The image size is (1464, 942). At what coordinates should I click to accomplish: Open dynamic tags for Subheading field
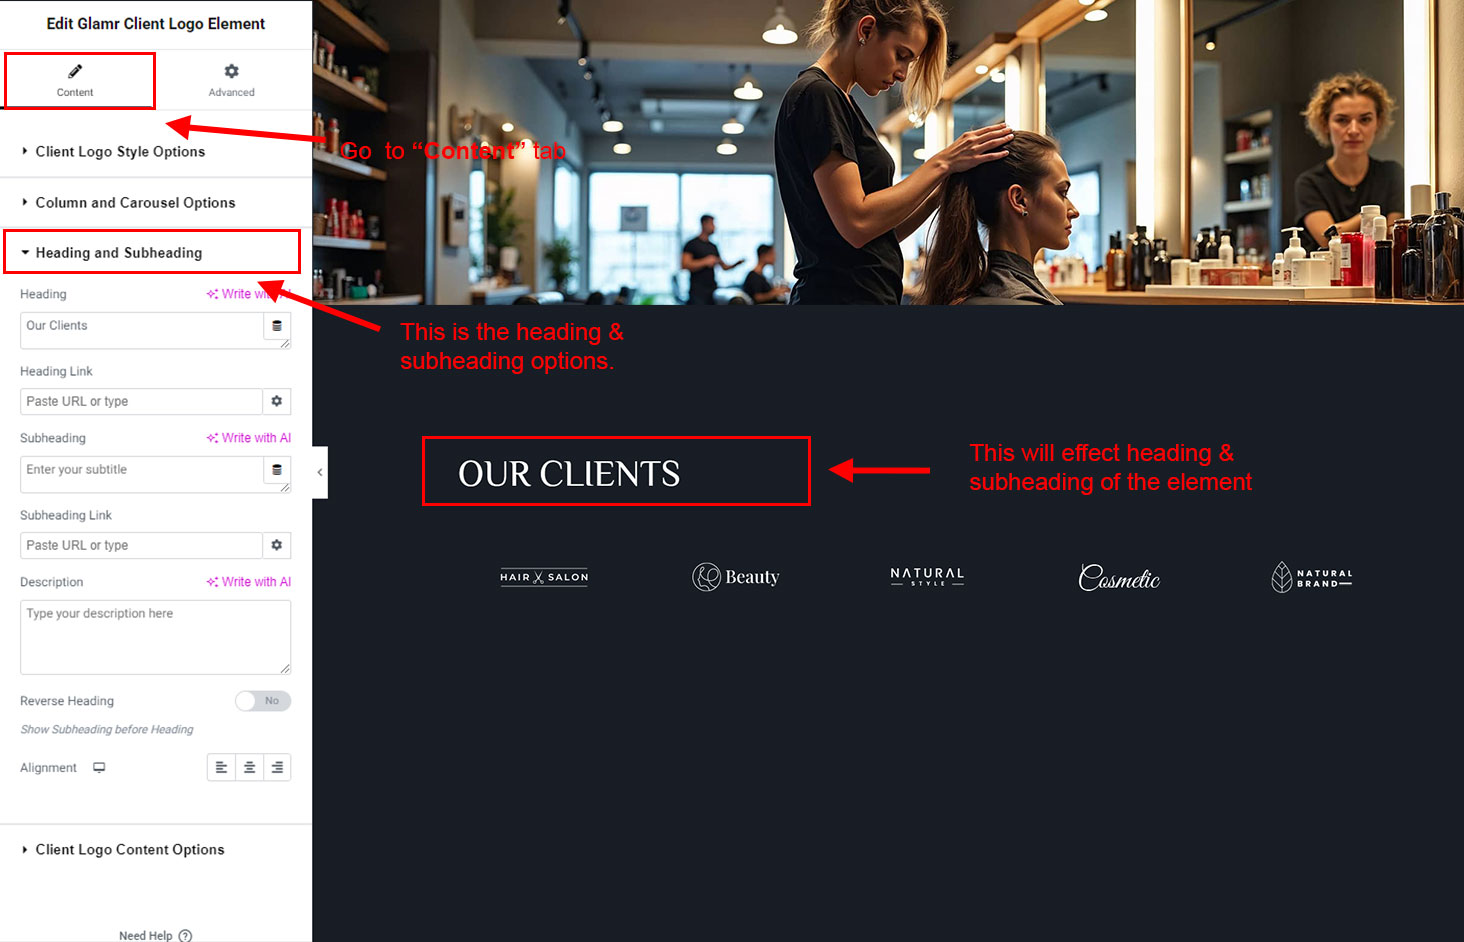277,470
